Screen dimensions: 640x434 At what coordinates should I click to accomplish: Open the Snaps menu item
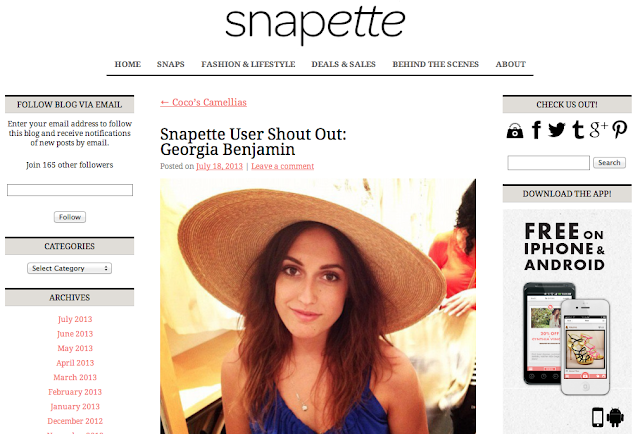point(171,64)
